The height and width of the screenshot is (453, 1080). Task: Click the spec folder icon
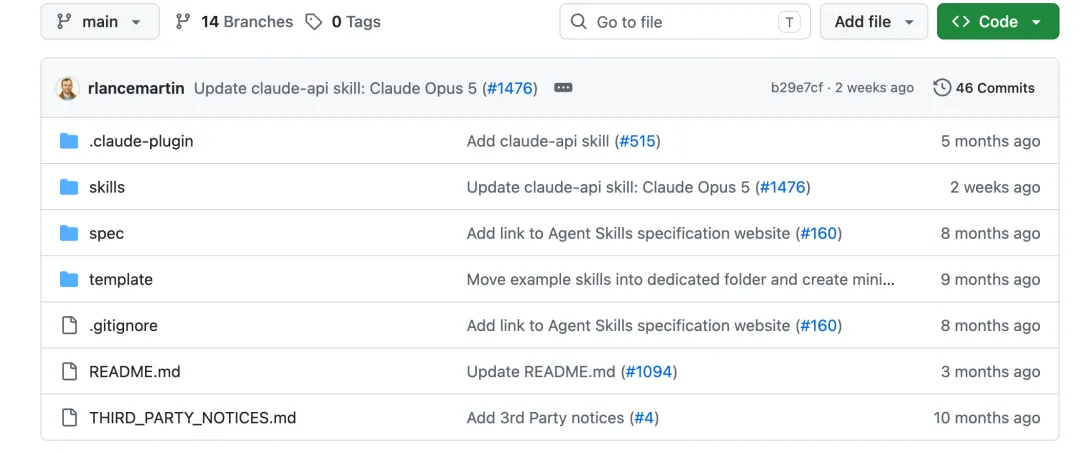[x=69, y=233]
